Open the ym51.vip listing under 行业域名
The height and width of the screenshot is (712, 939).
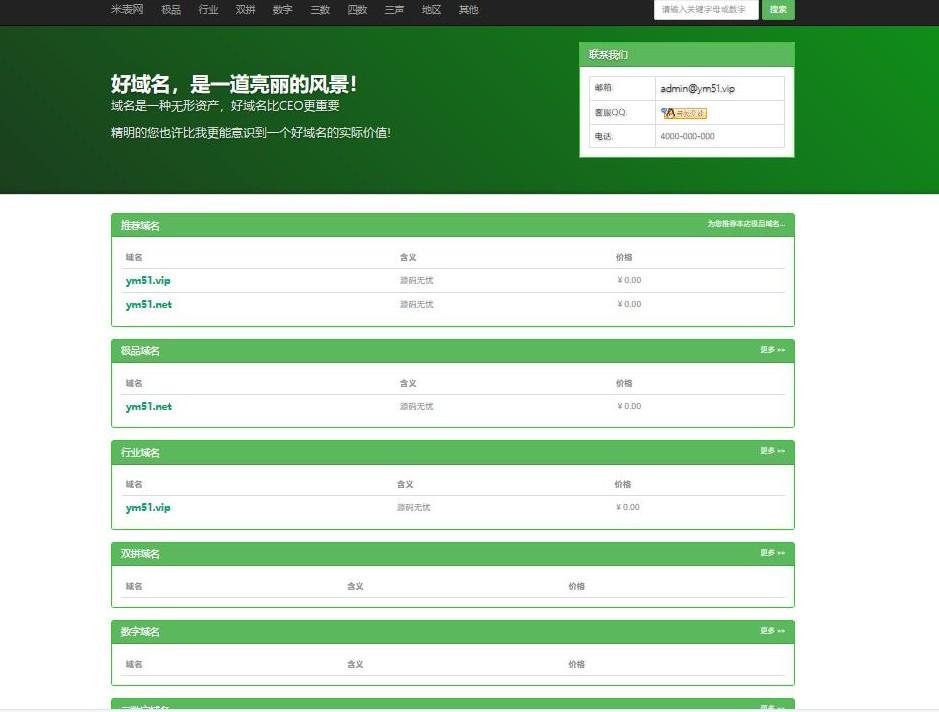coord(146,507)
